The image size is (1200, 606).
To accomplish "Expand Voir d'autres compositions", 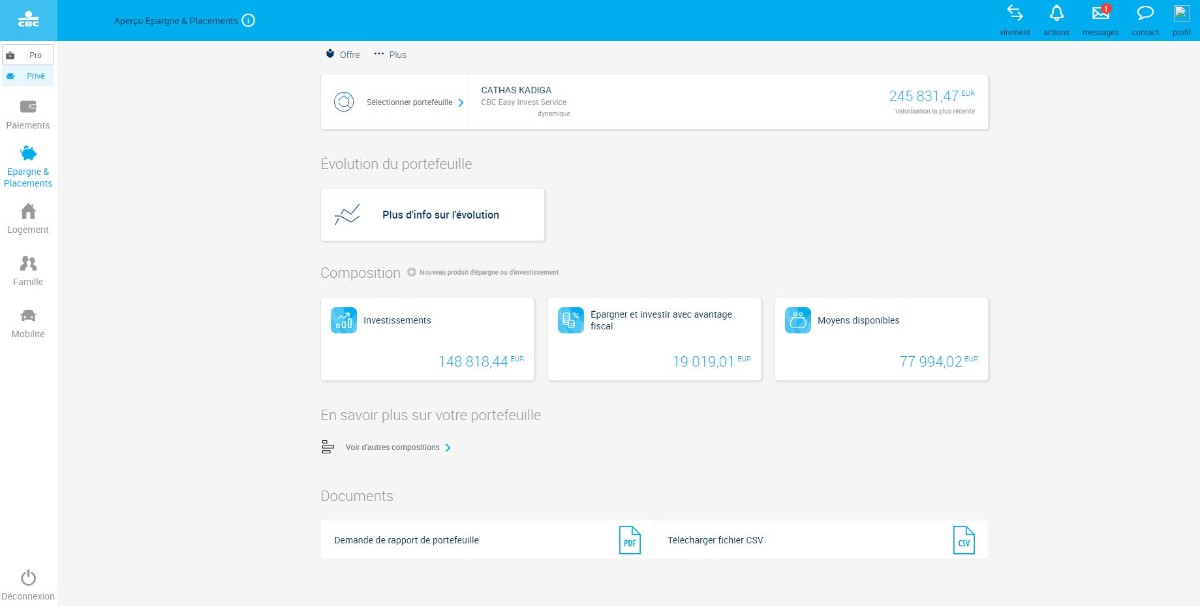I will tap(397, 447).
